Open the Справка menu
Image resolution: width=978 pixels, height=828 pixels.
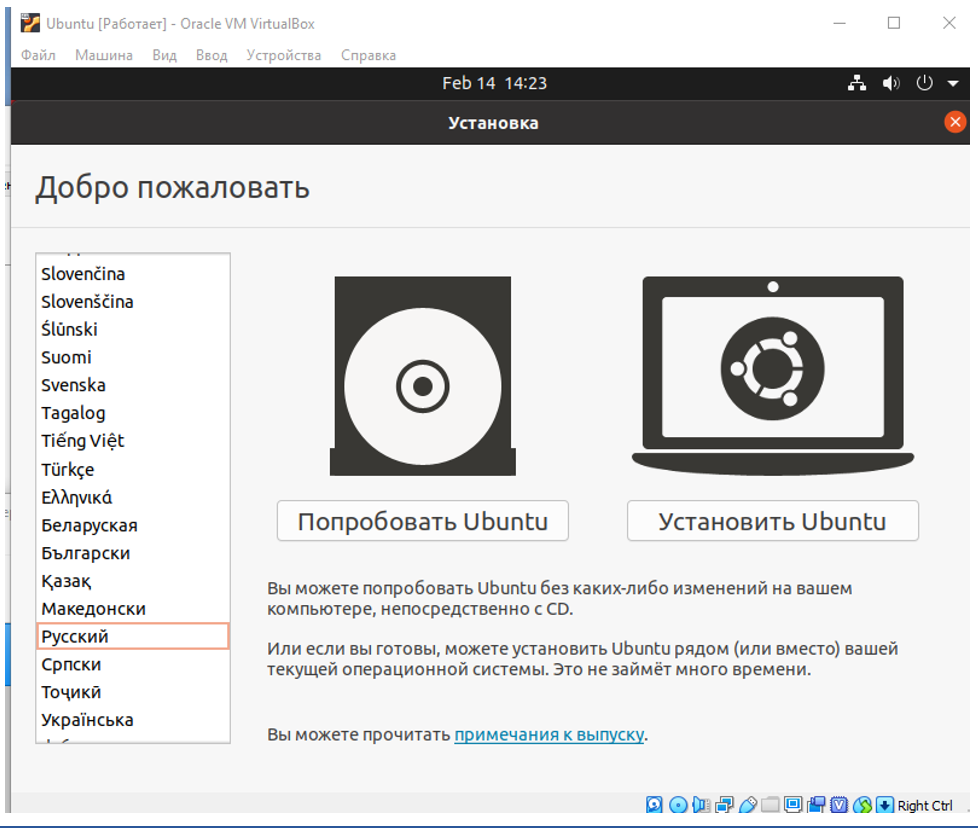click(368, 55)
